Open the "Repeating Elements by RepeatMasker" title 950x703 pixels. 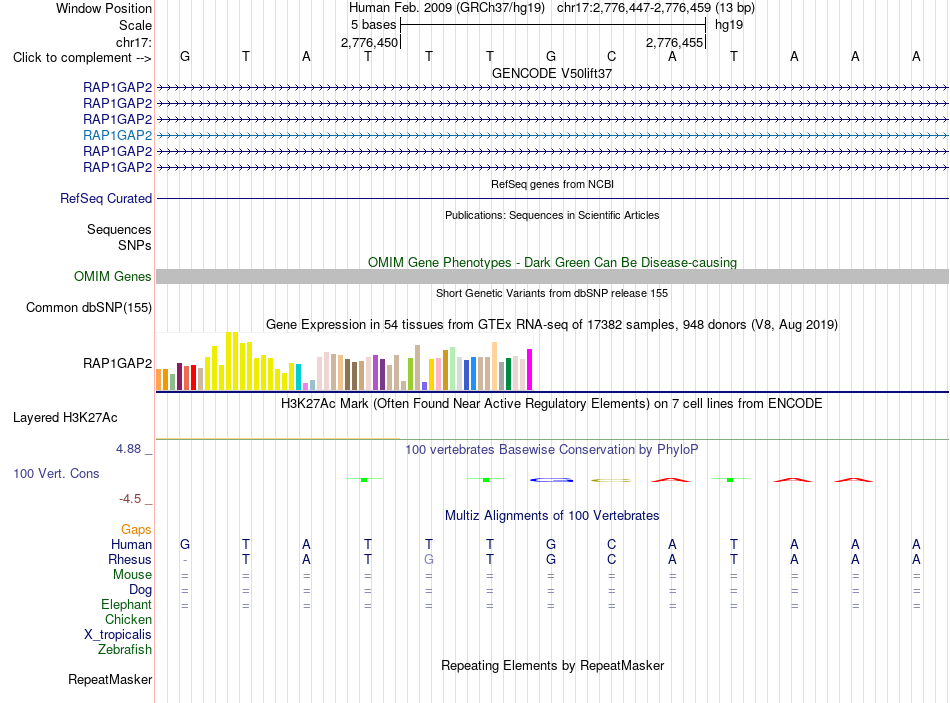552,665
